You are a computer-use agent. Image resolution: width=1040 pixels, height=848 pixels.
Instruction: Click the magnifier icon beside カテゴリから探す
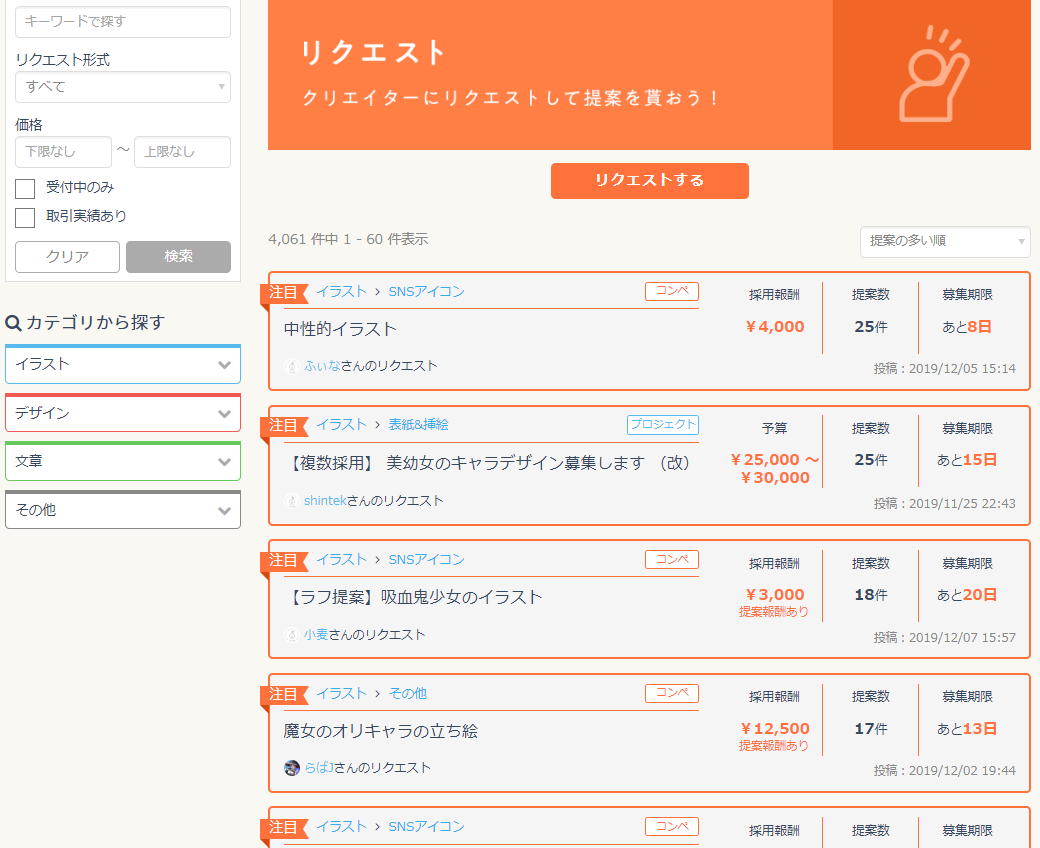(x=13, y=323)
